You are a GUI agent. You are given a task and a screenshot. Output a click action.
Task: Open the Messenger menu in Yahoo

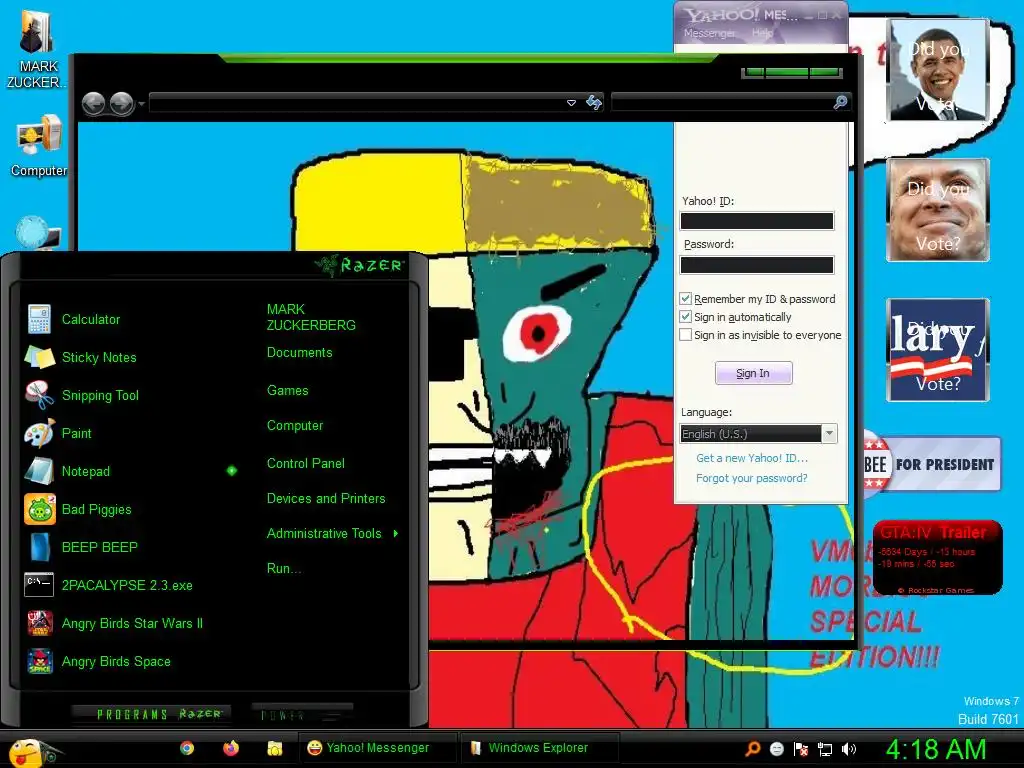[709, 33]
